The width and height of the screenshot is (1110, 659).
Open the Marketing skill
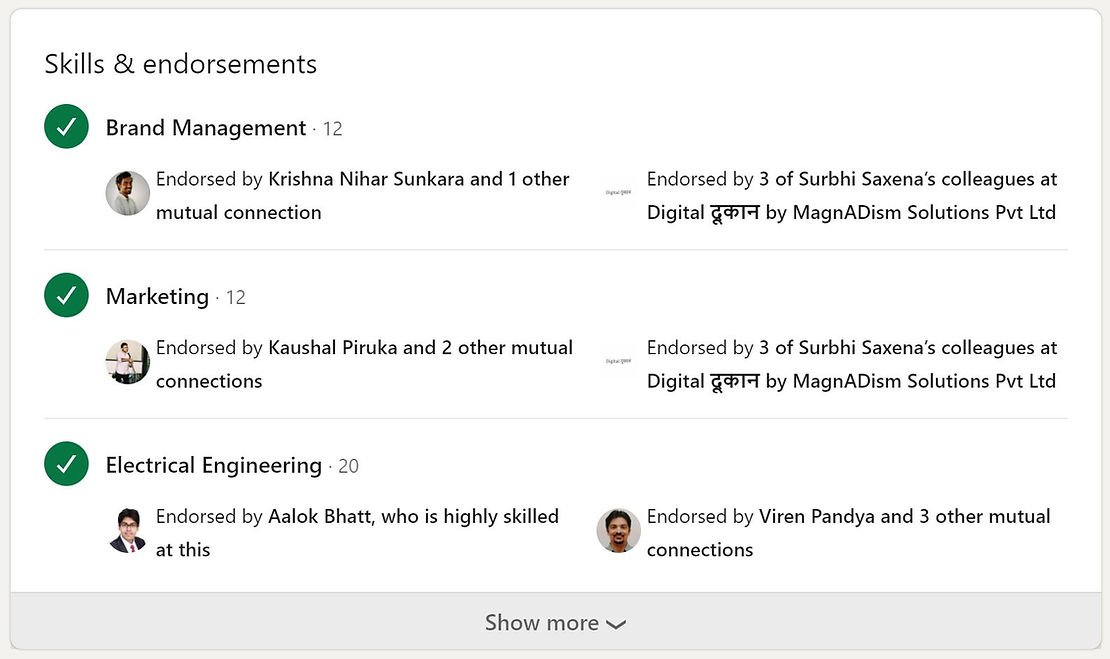(157, 297)
